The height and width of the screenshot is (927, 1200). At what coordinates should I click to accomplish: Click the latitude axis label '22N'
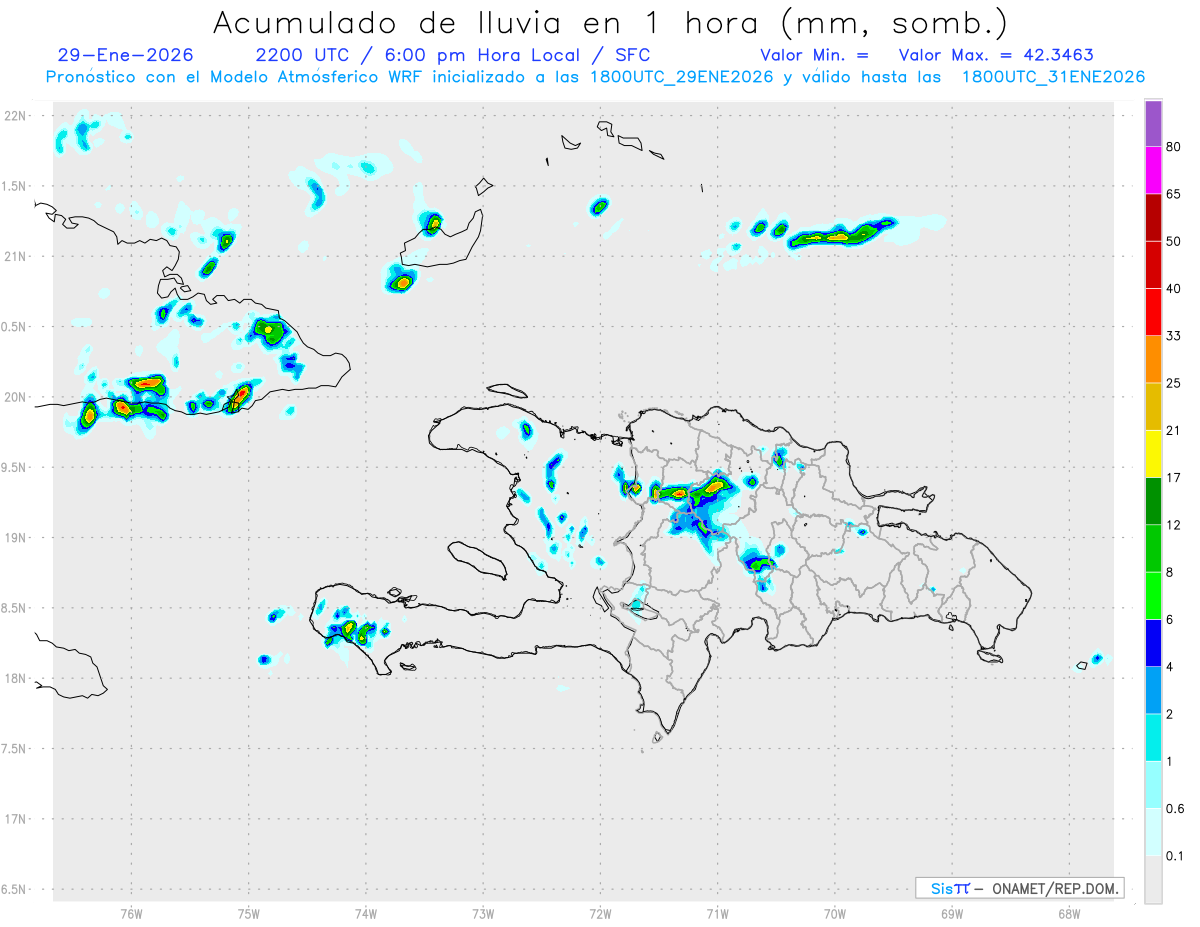17,116
